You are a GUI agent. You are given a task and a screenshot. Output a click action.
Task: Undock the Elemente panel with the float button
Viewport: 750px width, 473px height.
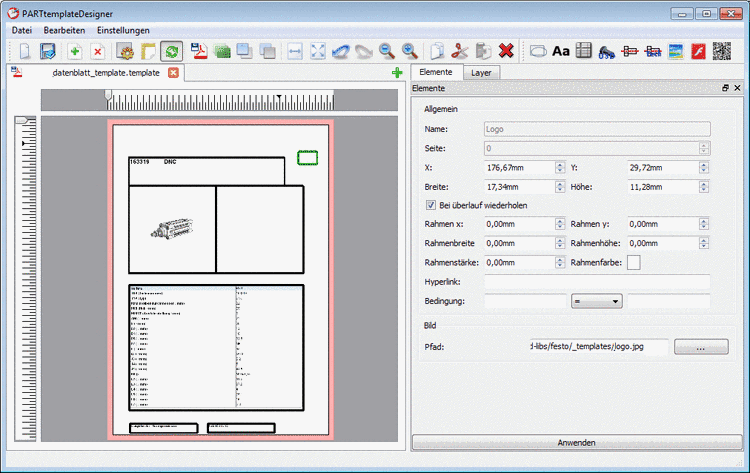click(x=726, y=88)
